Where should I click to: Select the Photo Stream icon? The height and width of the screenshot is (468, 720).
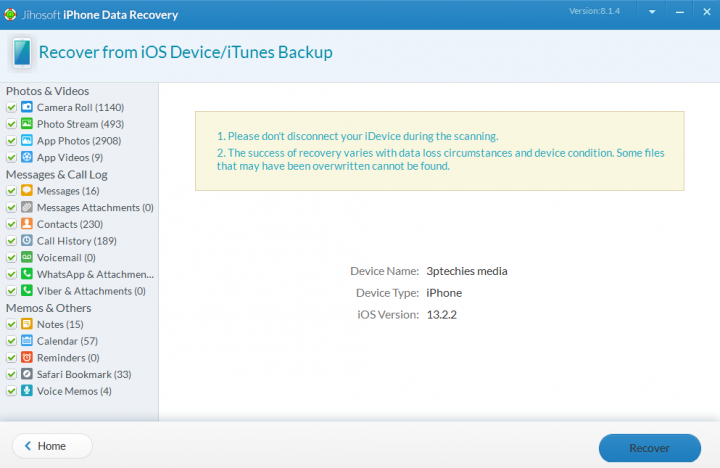(x=27, y=124)
